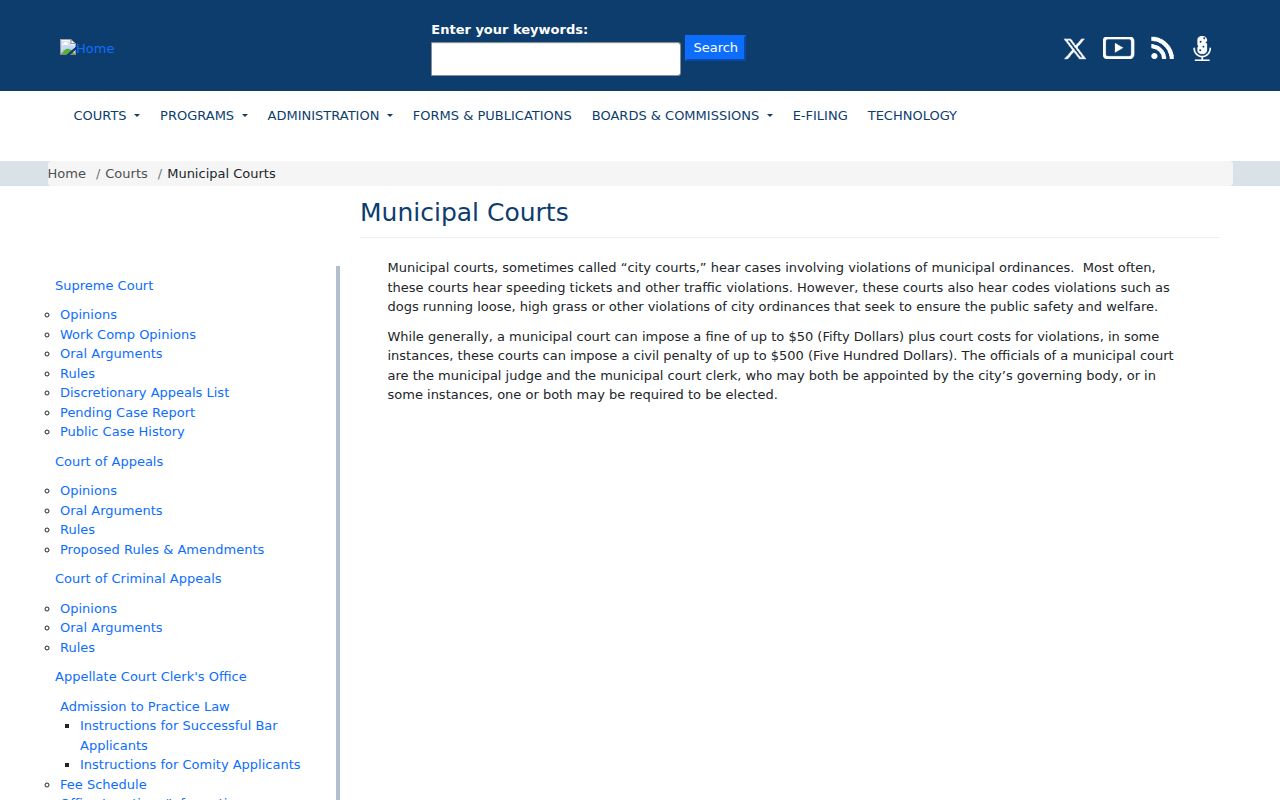Image resolution: width=1280 pixels, height=800 pixels.
Task: Expand the Boards & Commissions dropdown
Action: [682, 115]
